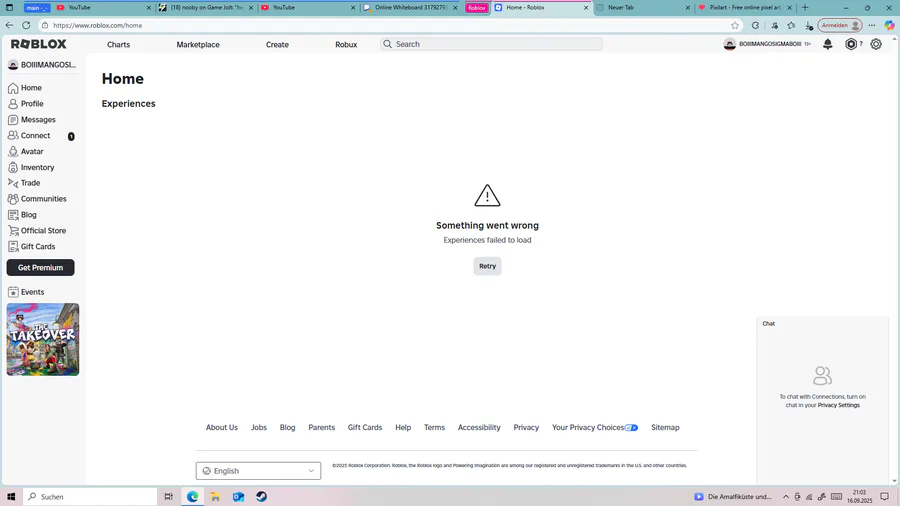Toggle Your Privacy Choices switch icon

coord(631,427)
